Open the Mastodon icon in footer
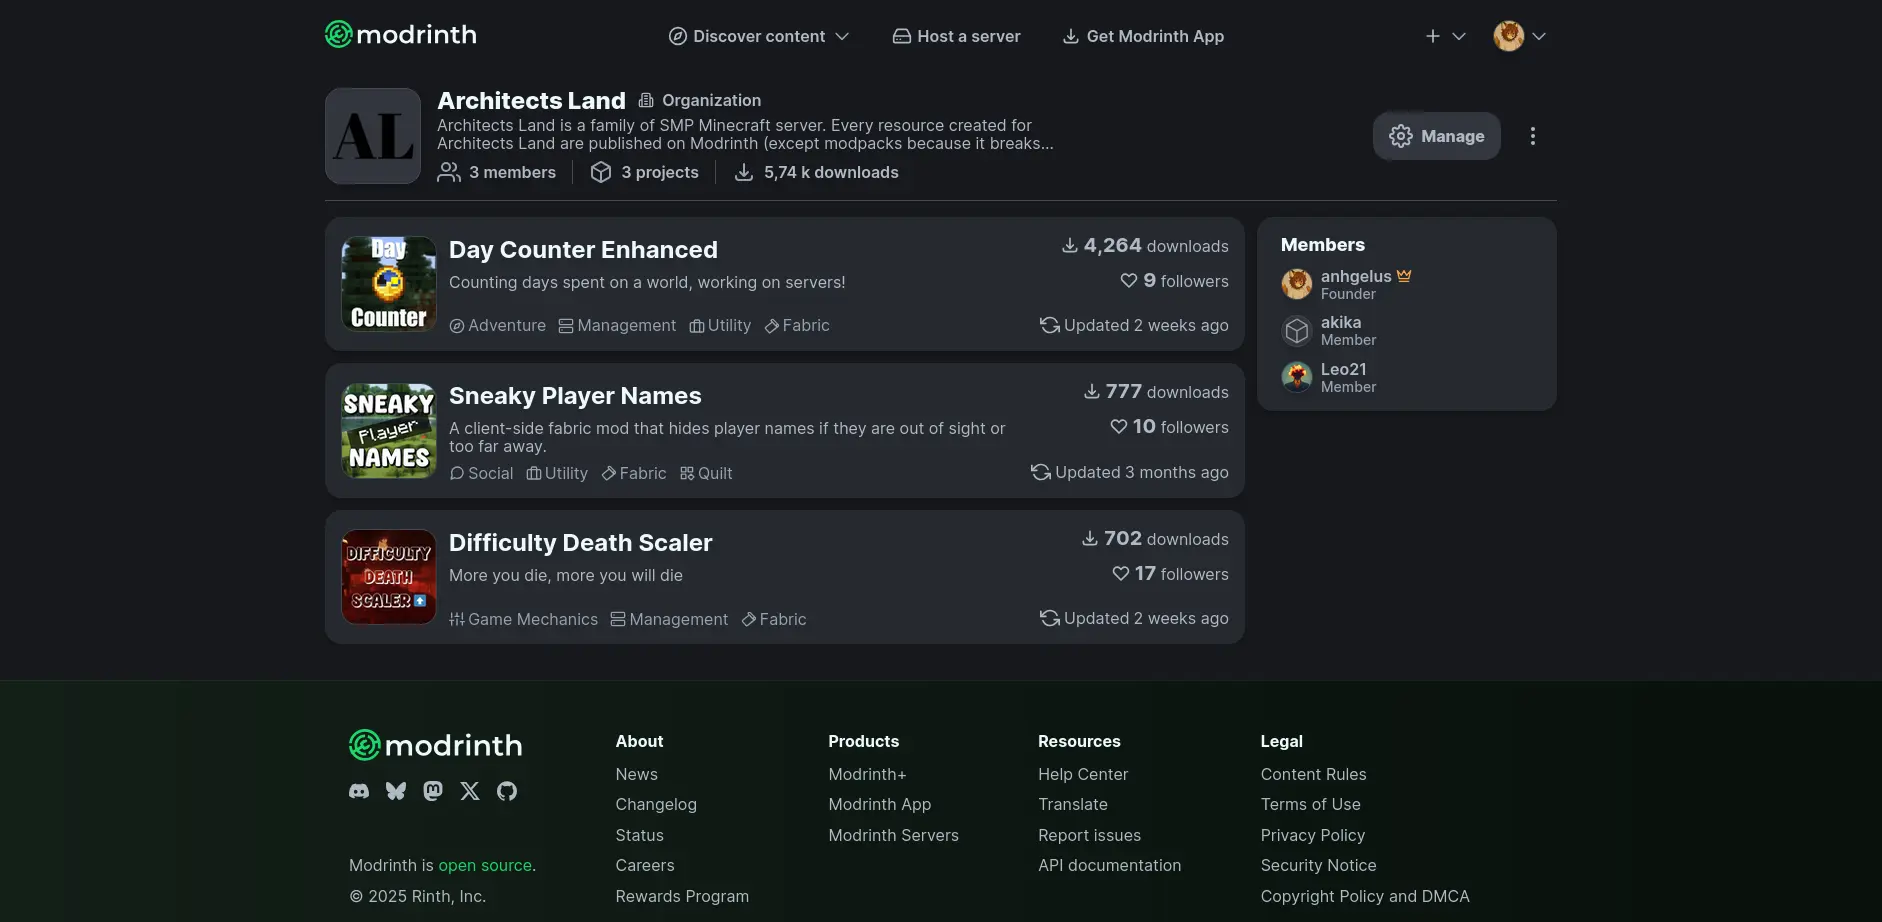Screen dimensions: 1882x922 [x=433, y=791]
